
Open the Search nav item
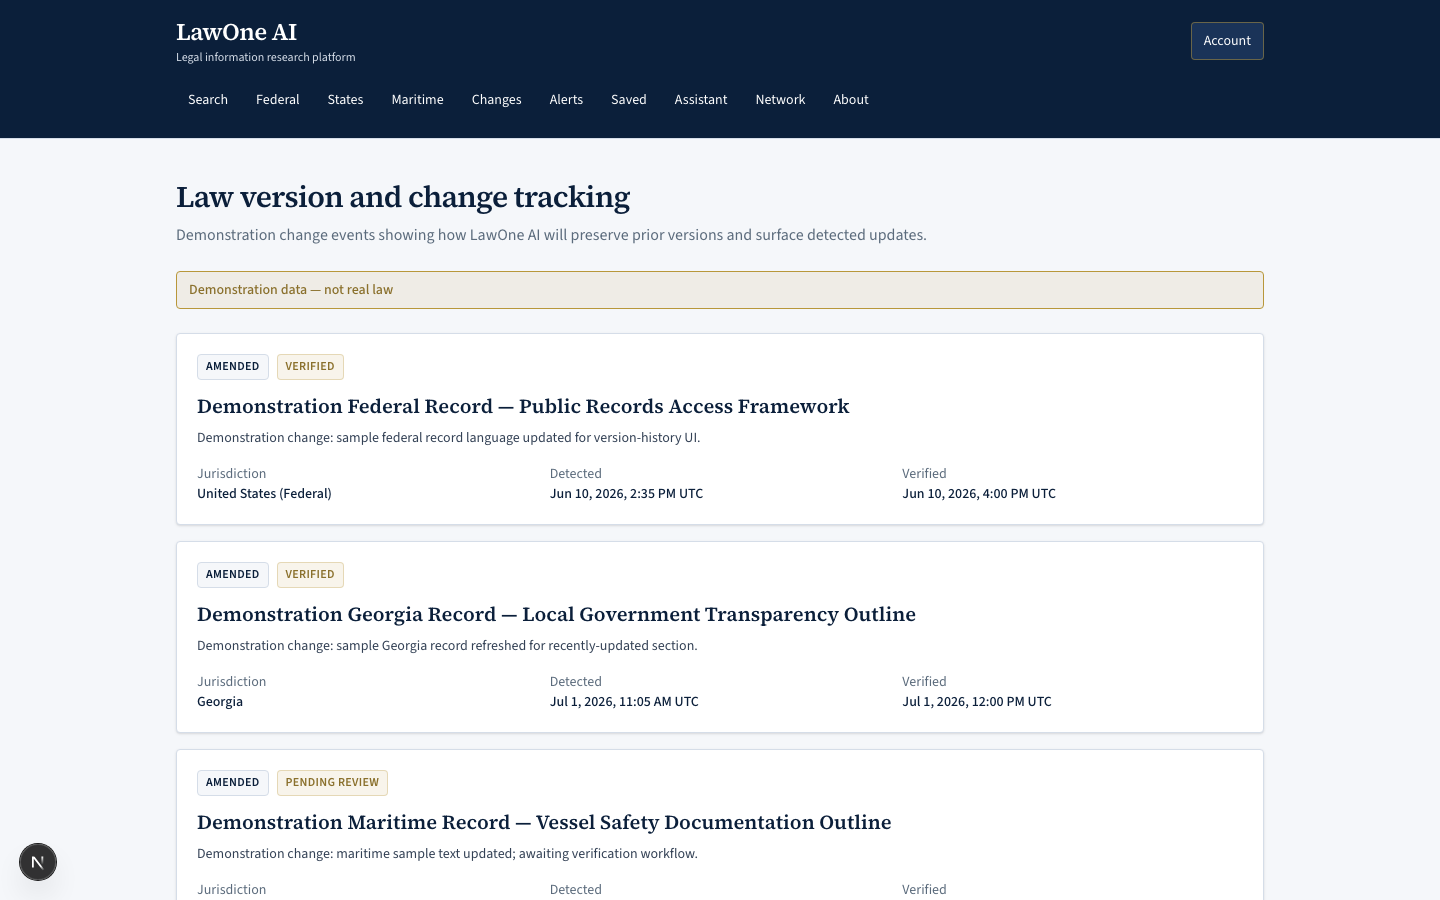pyautogui.click(x=208, y=100)
